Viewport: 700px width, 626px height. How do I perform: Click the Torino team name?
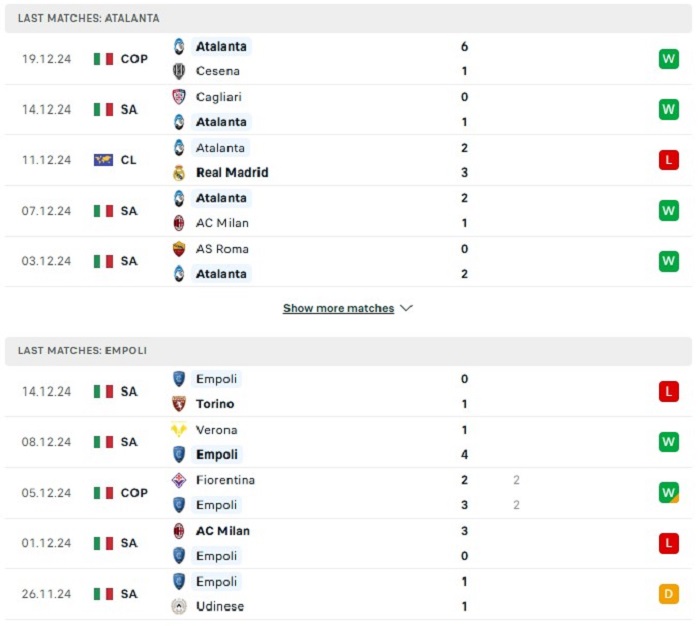click(215, 404)
